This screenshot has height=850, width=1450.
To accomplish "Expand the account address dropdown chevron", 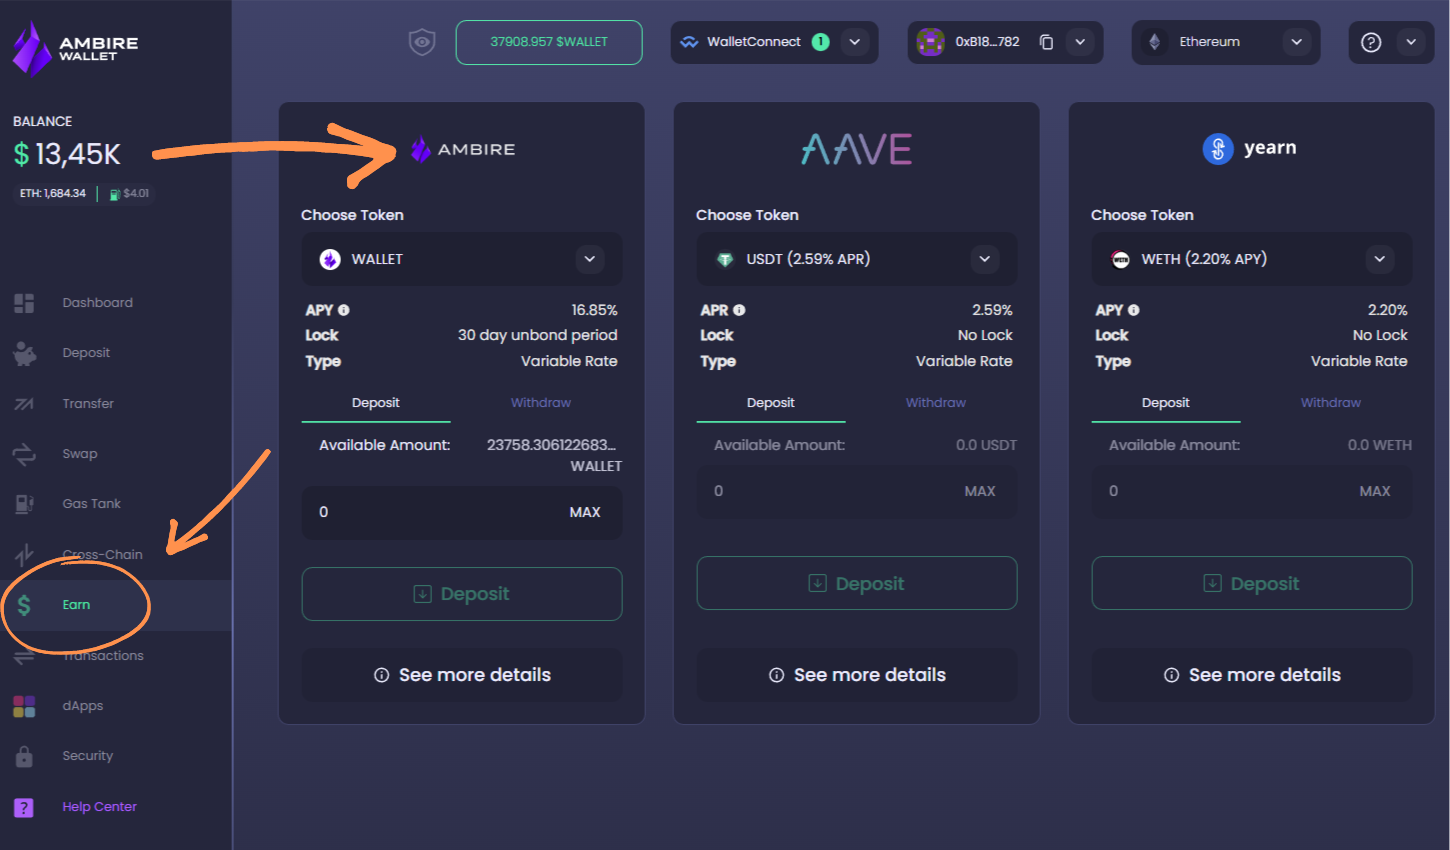I will click(x=1080, y=42).
